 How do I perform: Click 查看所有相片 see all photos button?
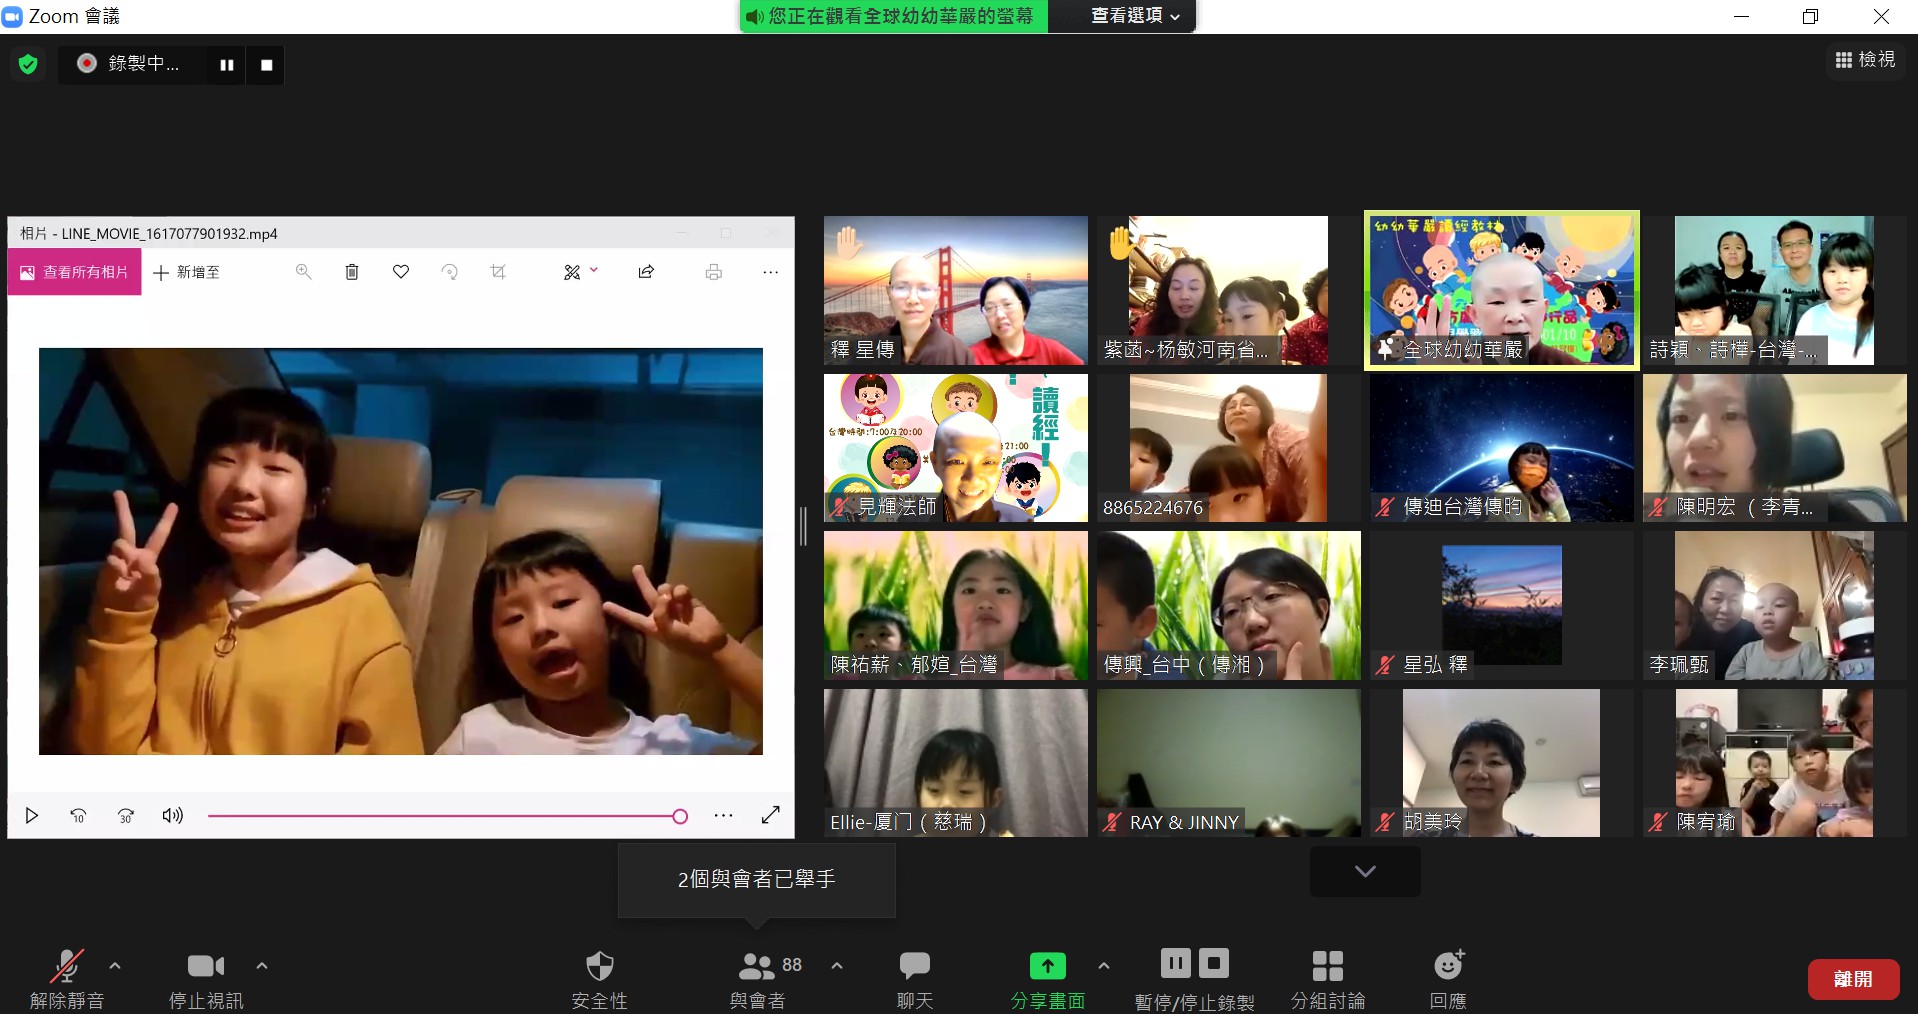click(x=75, y=272)
